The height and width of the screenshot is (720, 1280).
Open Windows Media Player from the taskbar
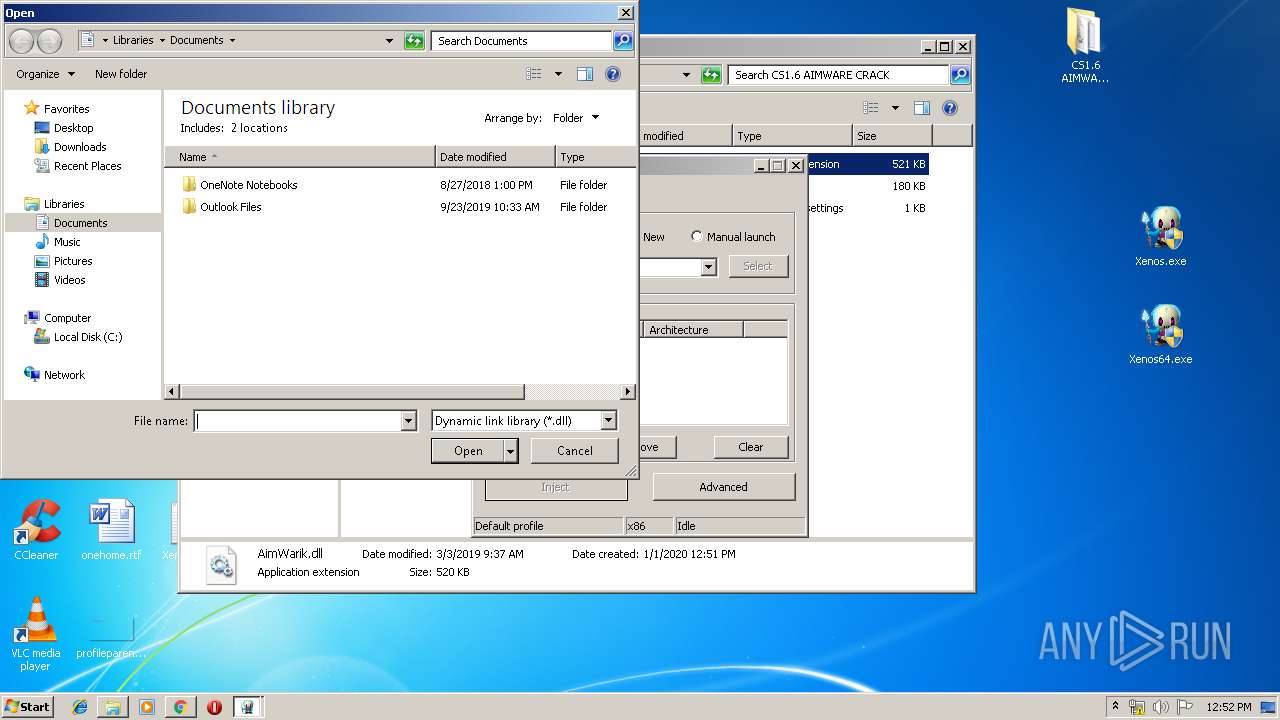147,707
